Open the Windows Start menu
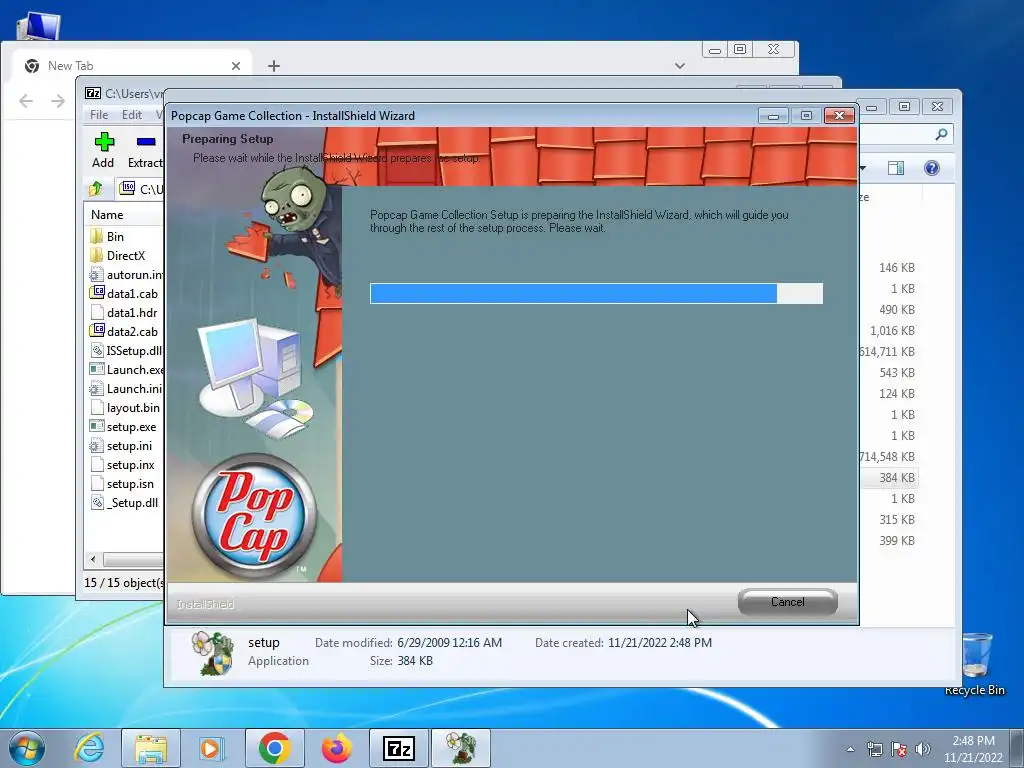 [x=27, y=748]
